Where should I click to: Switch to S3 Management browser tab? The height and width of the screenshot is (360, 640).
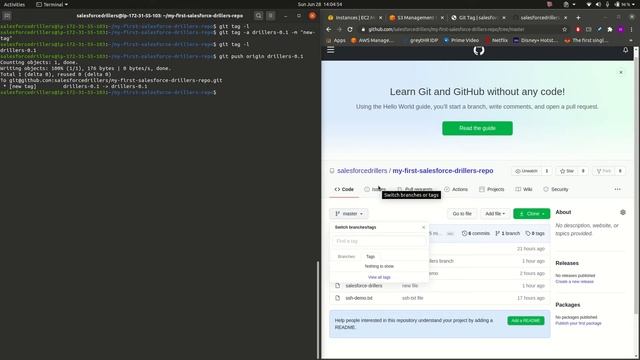click(x=416, y=18)
